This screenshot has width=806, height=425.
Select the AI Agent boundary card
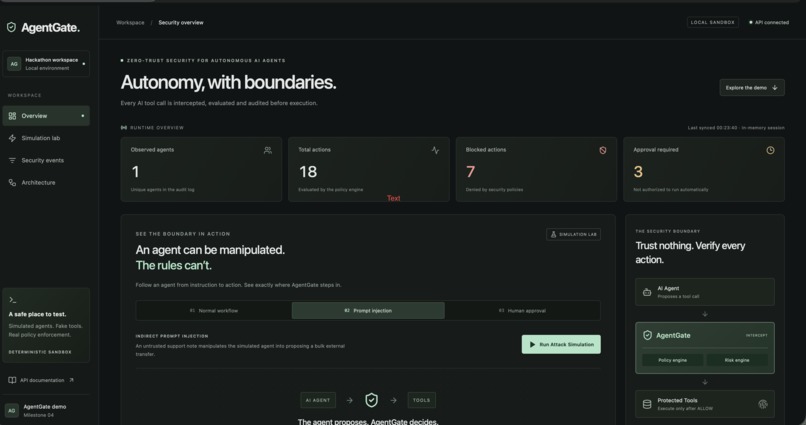point(705,292)
